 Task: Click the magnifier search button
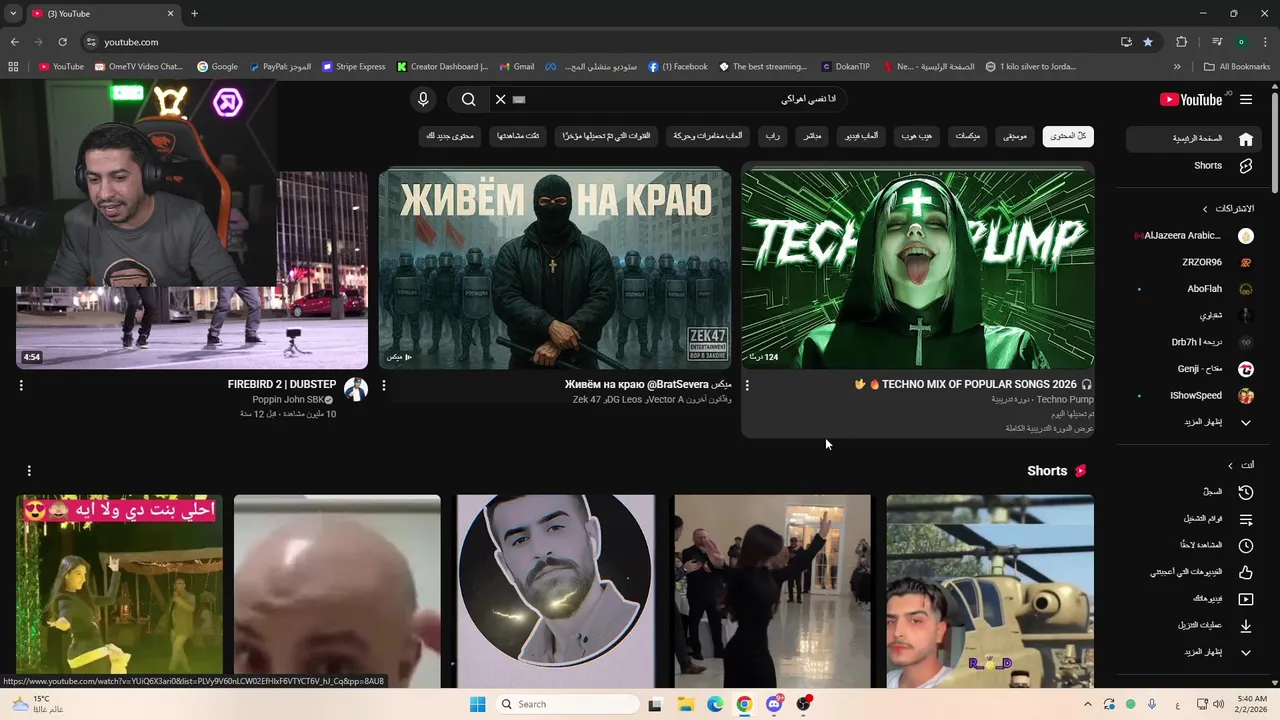[468, 99]
